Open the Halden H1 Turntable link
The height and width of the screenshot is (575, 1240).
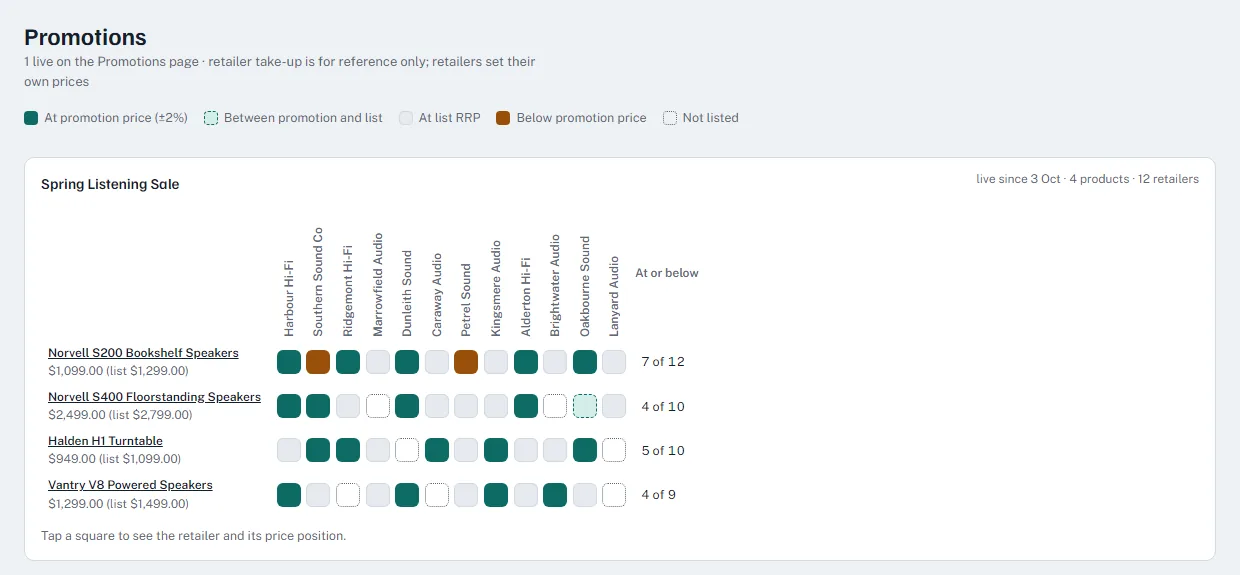[105, 441]
